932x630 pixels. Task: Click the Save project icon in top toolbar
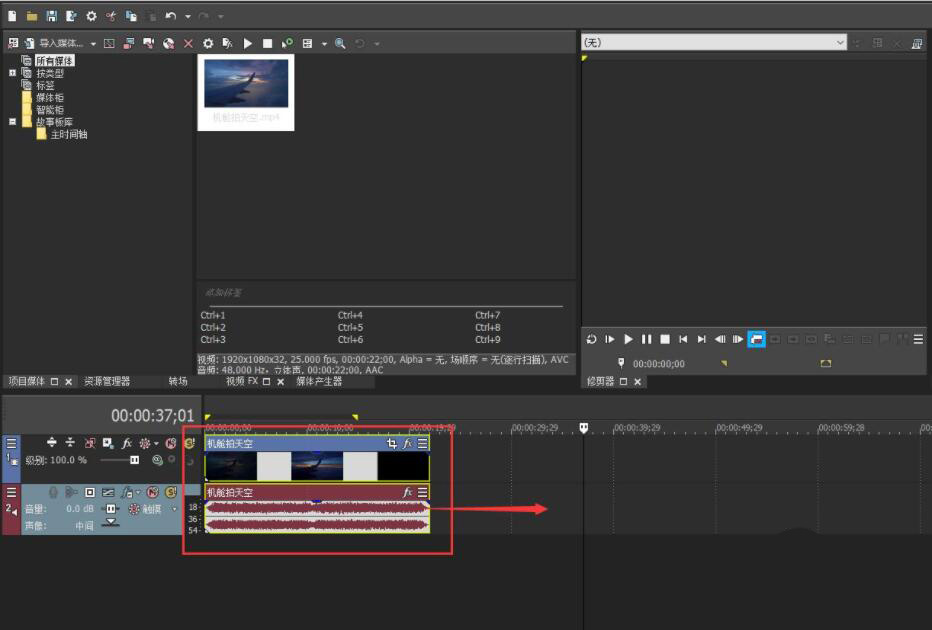coord(51,16)
